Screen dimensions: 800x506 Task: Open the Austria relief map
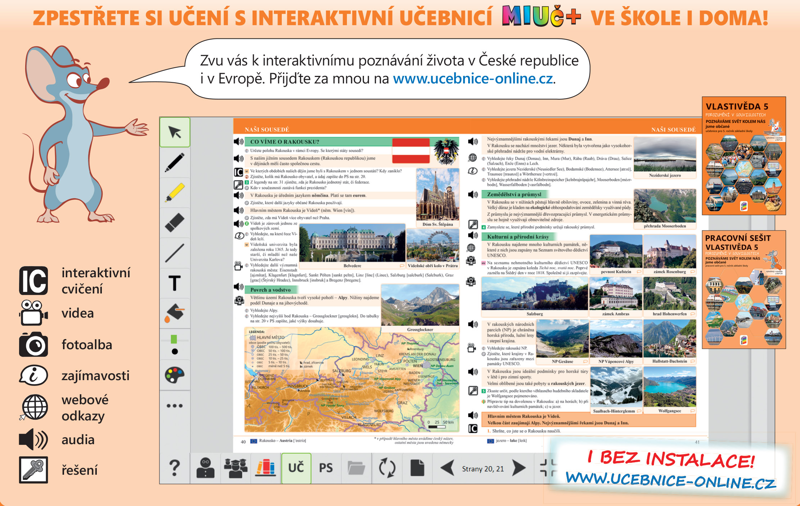pyautogui.click(x=351, y=379)
